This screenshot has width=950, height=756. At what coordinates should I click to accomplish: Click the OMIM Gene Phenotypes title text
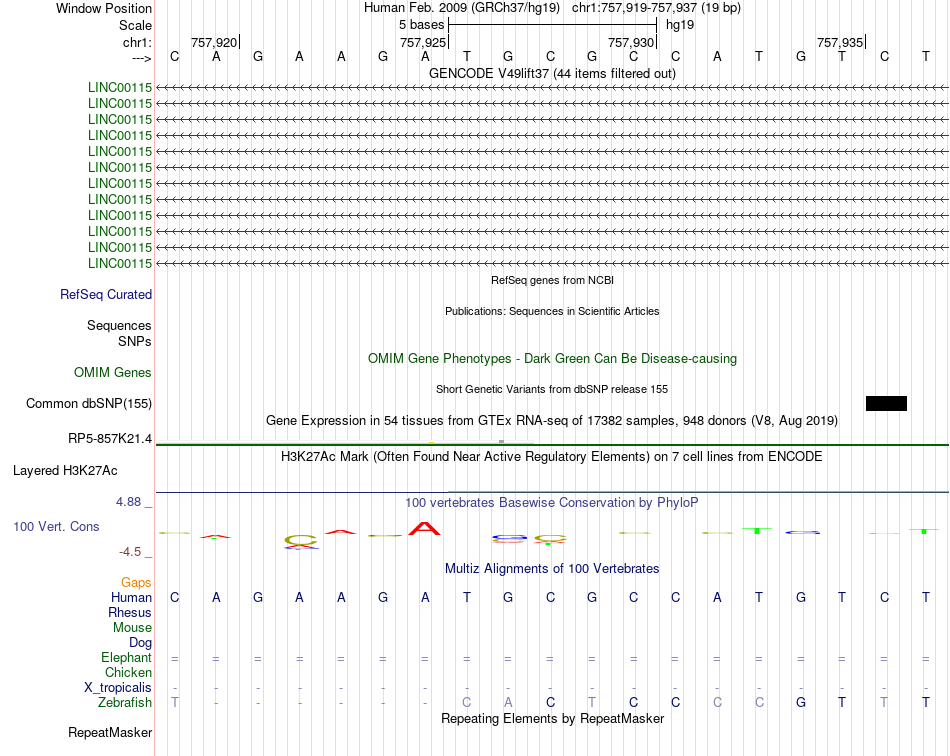[552, 359]
